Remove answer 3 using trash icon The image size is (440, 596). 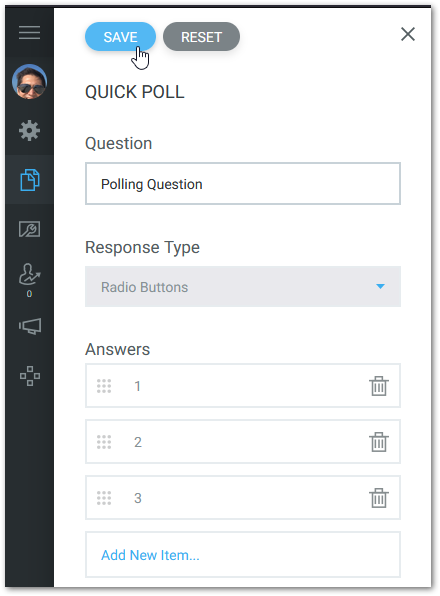pos(378,498)
